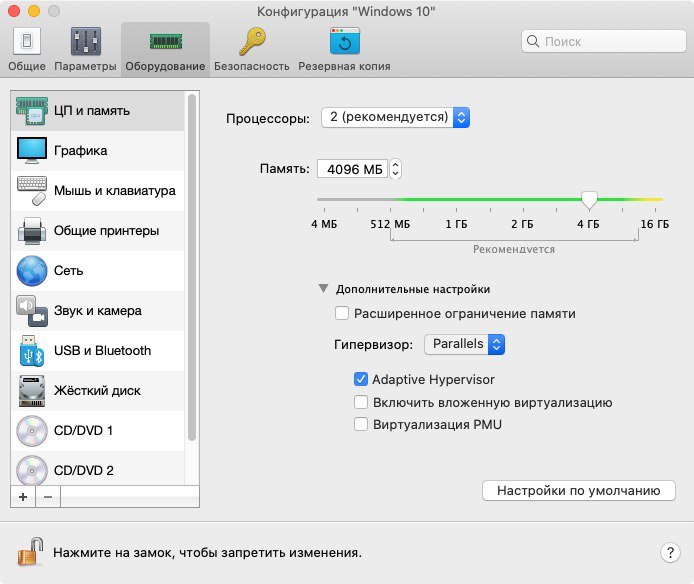Image resolution: width=694 pixels, height=584 pixels.
Task: Click the padlock icon to prevent changes
Action: [30, 552]
